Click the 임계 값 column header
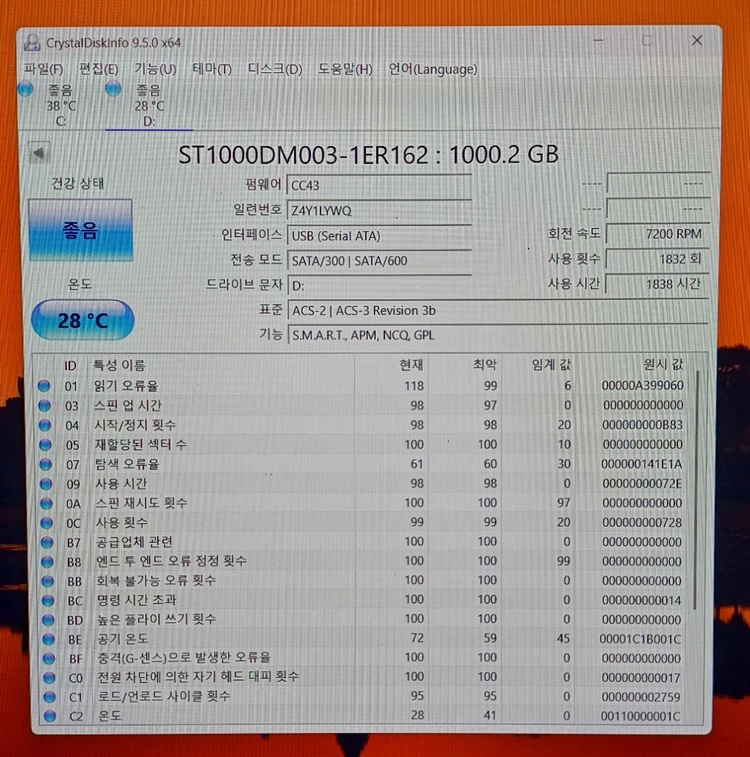 (x=551, y=364)
